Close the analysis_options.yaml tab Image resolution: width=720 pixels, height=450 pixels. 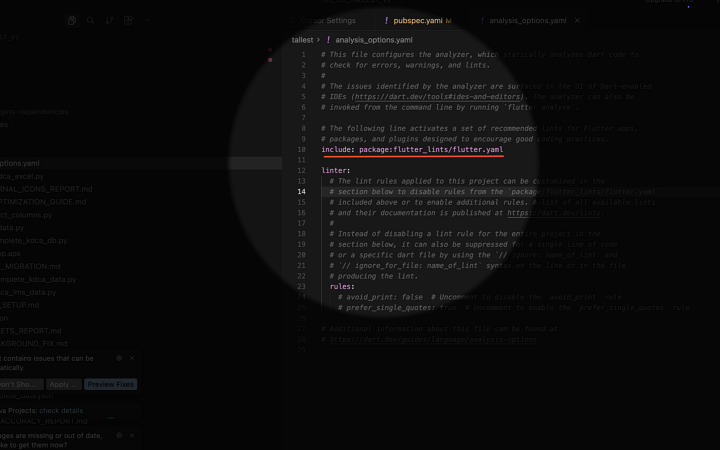[x=577, y=20]
